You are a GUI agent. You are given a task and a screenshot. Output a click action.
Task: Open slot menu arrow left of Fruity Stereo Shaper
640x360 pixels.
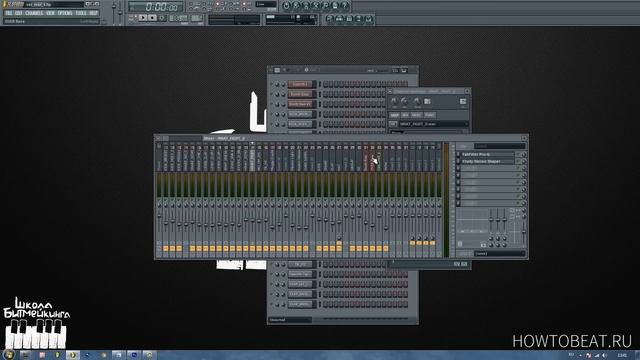458,161
